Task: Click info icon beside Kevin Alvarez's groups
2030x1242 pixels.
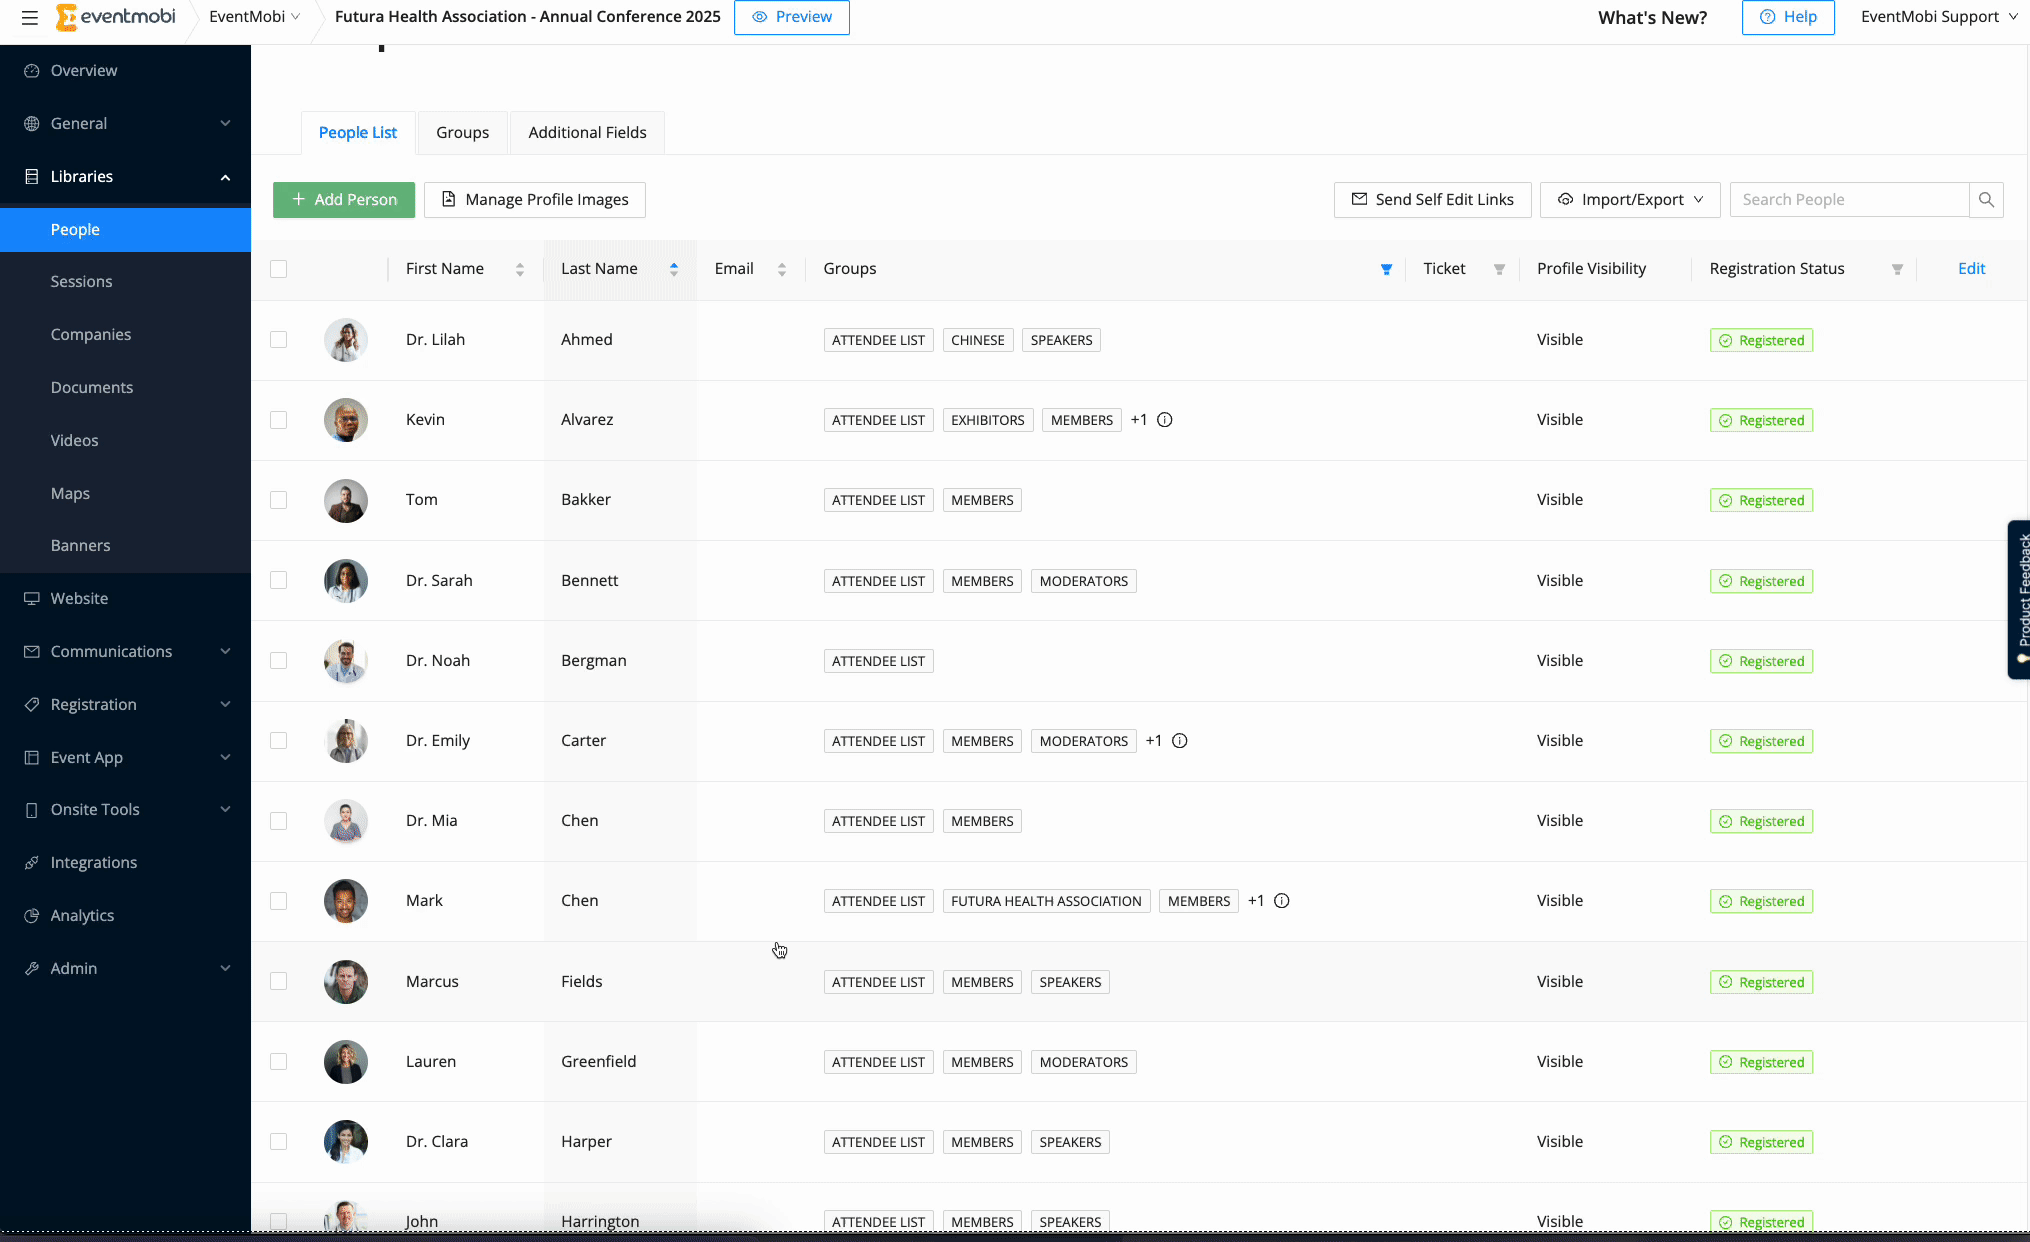Action: [1165, 420]
